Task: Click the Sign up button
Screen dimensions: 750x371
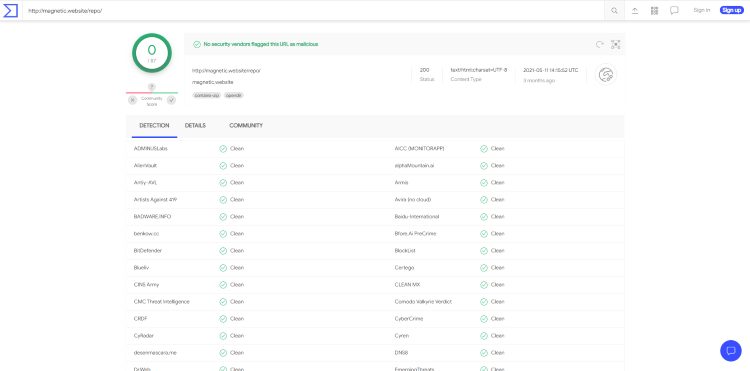Action: point(731,10)
